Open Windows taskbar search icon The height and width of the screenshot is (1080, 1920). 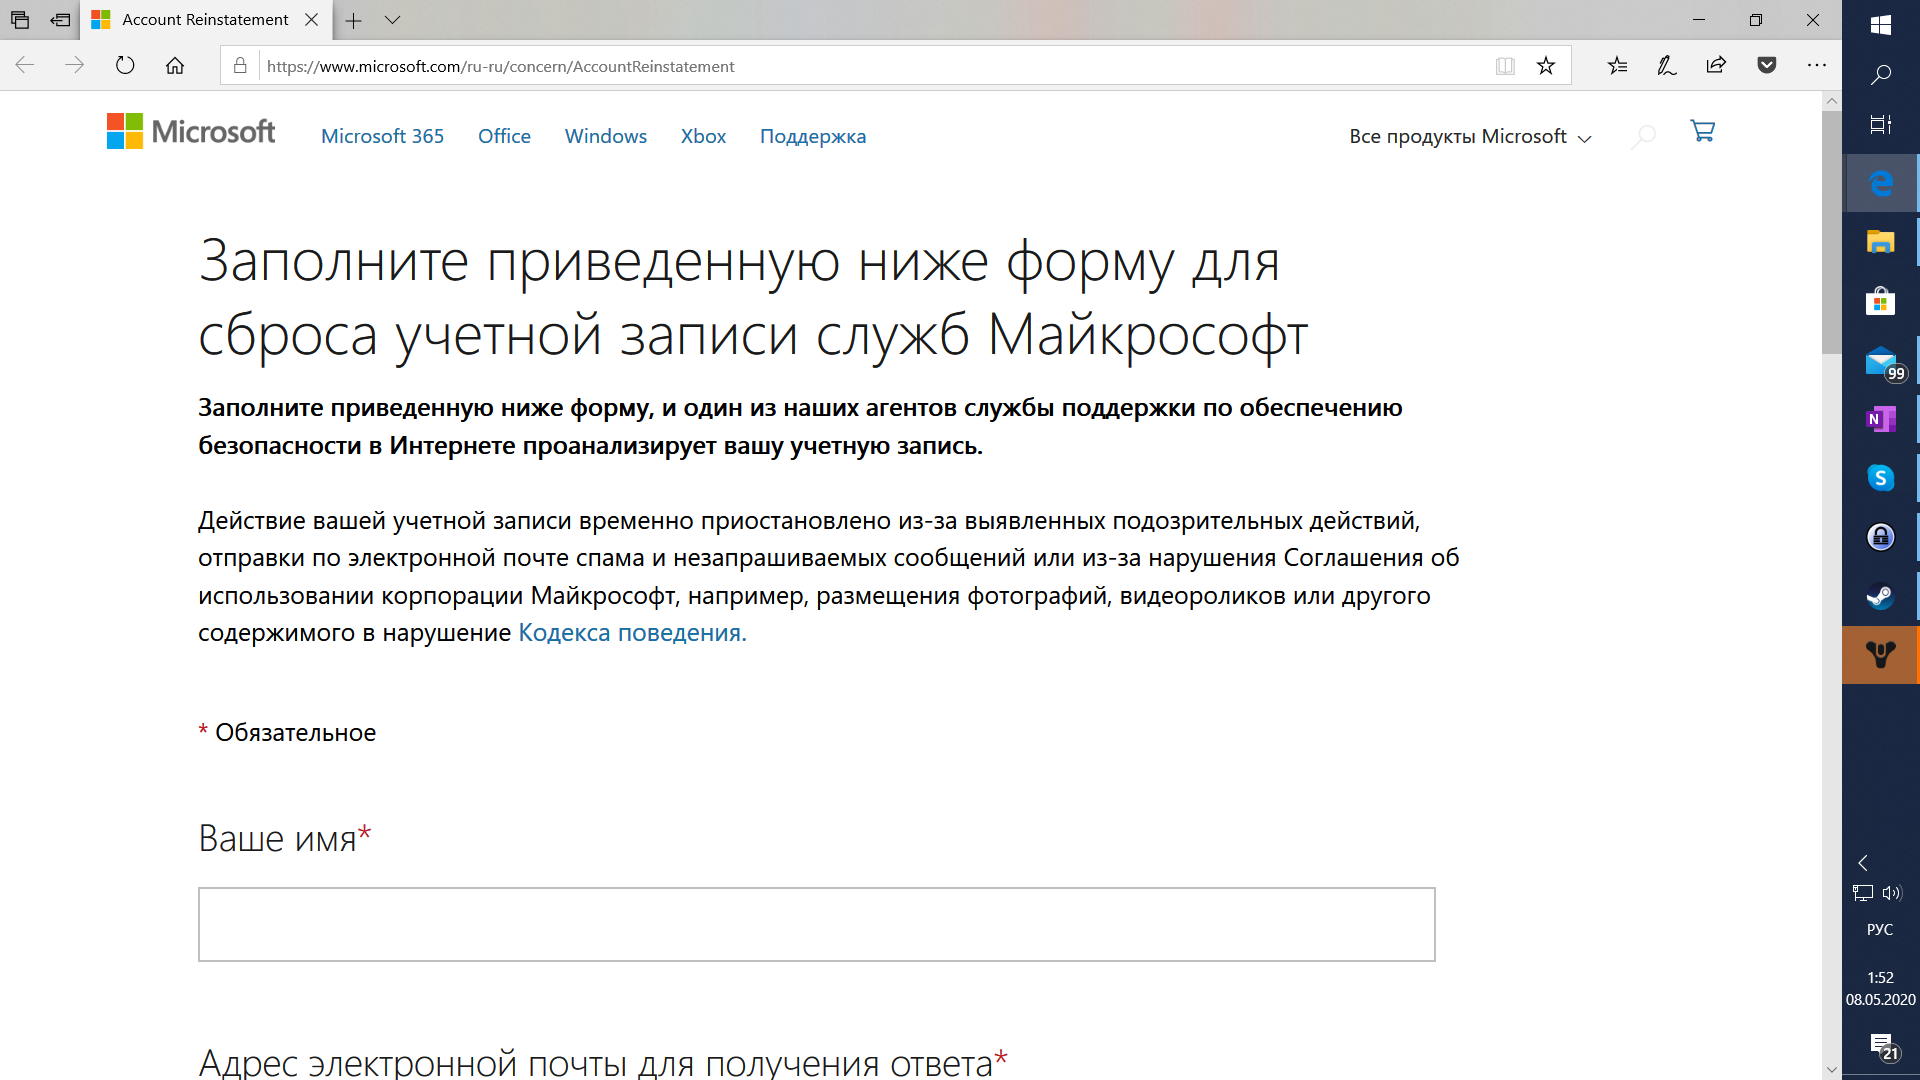(1880, 75)
